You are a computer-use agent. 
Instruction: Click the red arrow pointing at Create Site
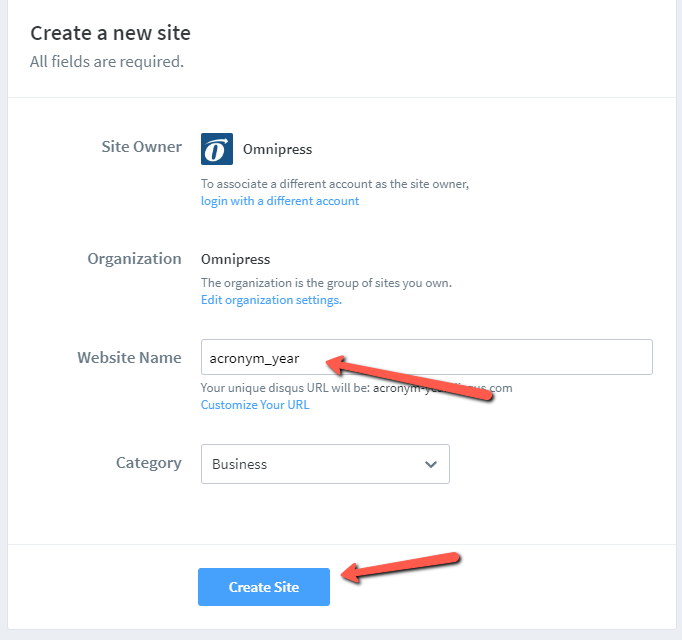click(x=400, y=565)
